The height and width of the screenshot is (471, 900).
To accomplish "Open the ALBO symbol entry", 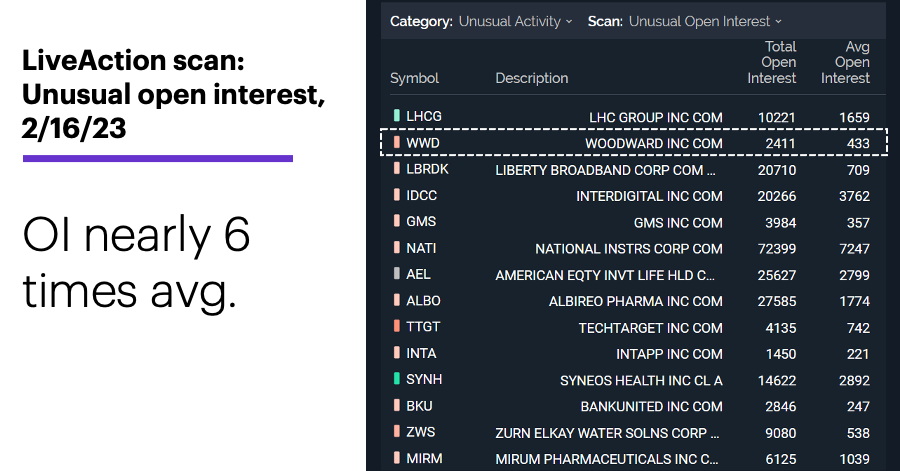I will tap(423, 301).
